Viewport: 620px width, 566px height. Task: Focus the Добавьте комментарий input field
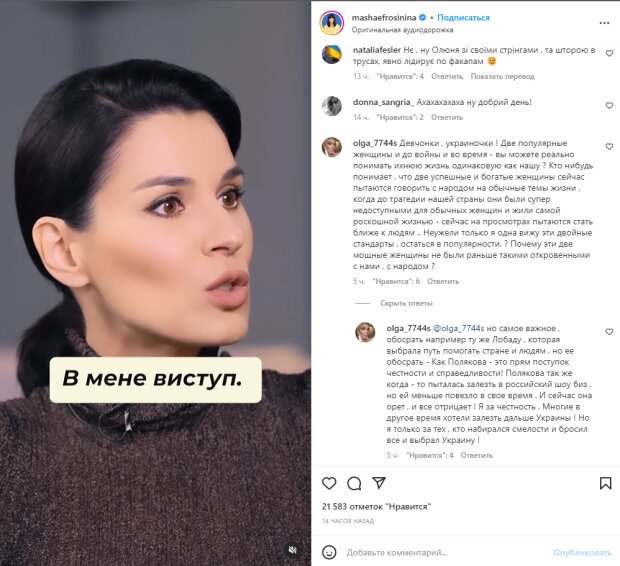click(x=445, y=553)
